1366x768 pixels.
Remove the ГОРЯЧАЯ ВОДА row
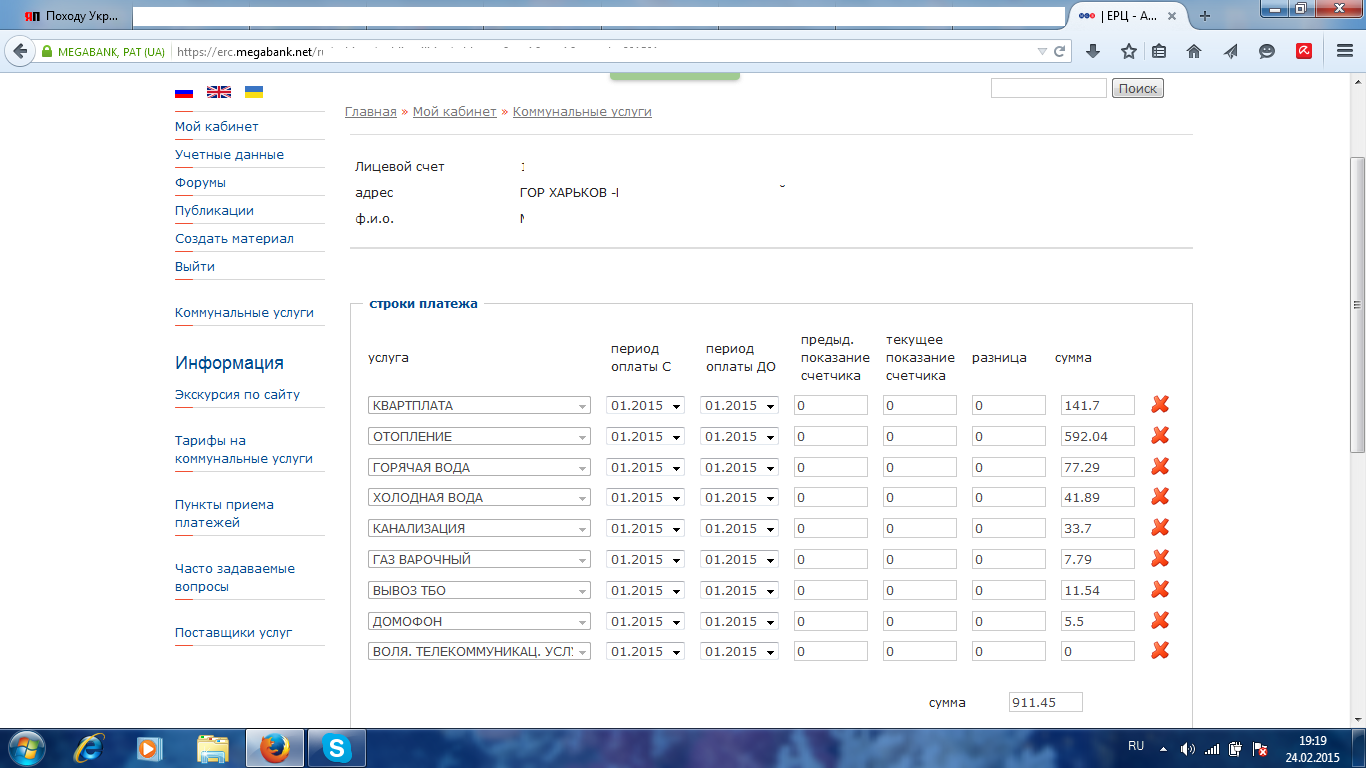1160,467
